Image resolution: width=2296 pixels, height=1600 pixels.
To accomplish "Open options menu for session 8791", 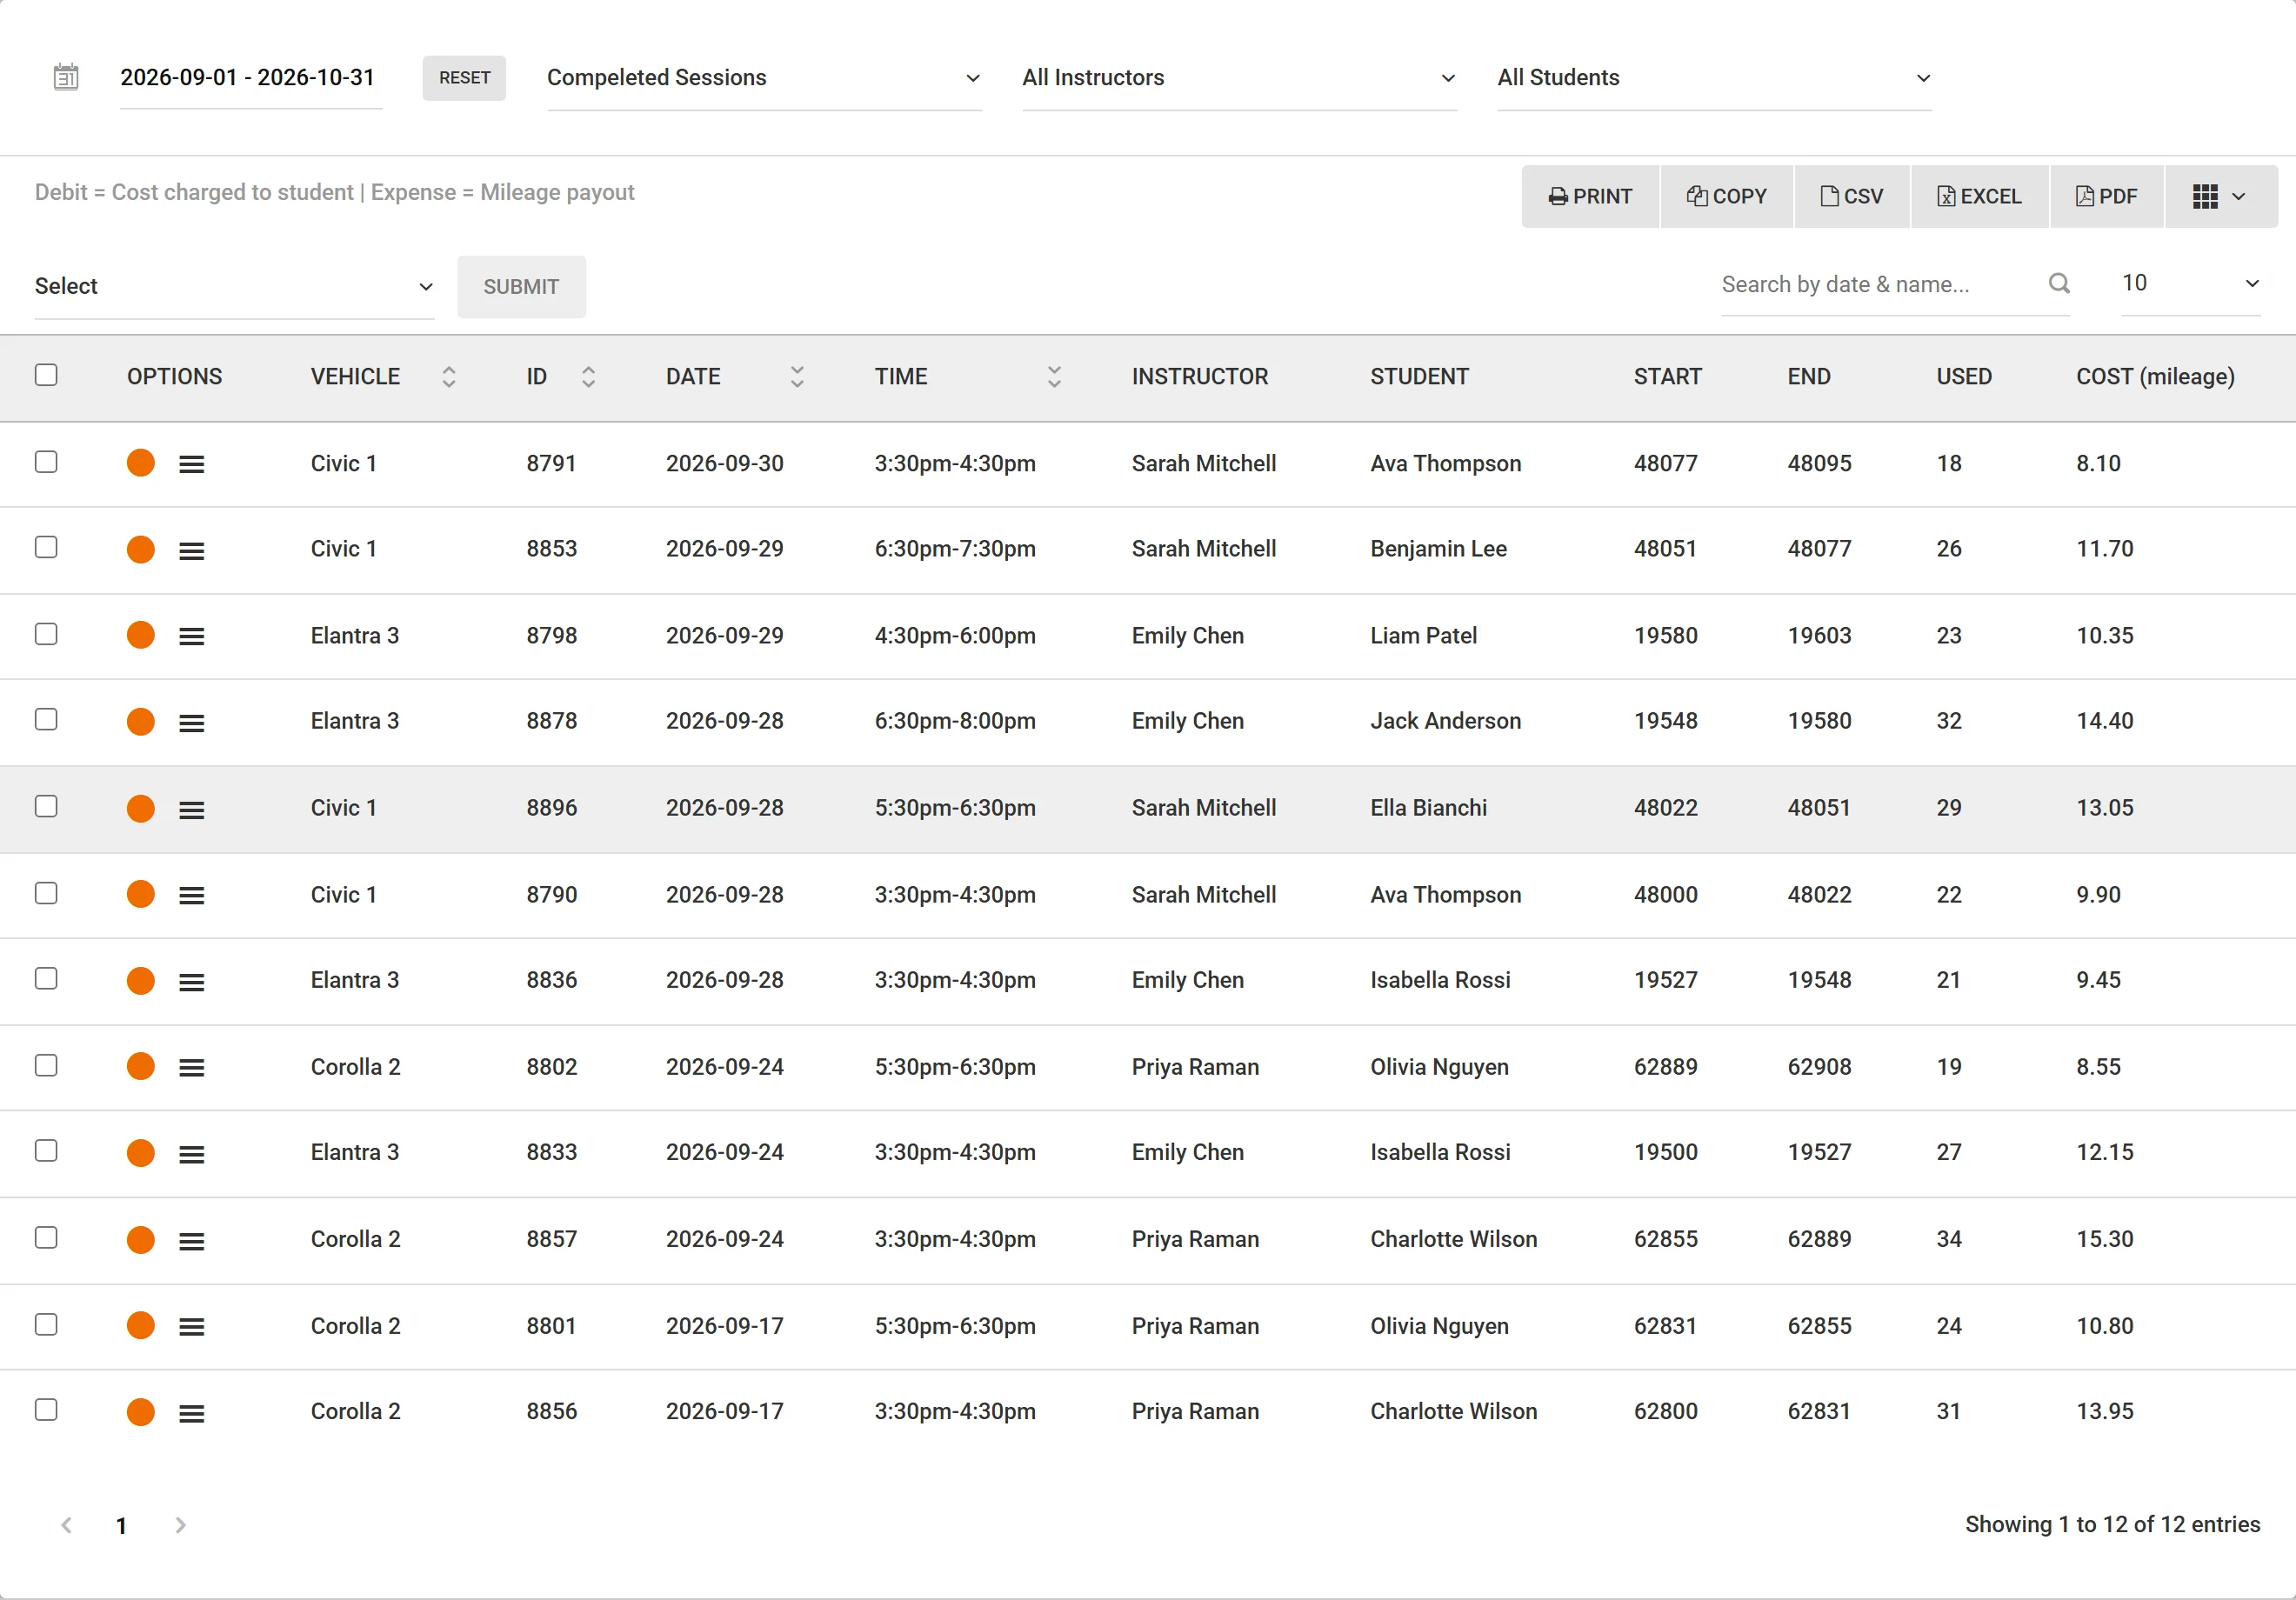I will click(192, 464).
